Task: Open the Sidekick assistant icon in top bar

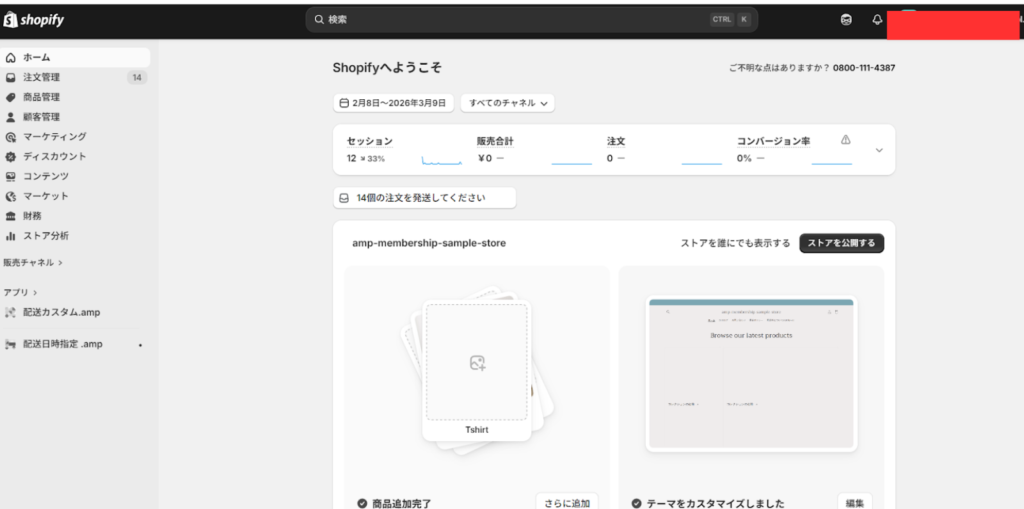Action: click(846, 19)
